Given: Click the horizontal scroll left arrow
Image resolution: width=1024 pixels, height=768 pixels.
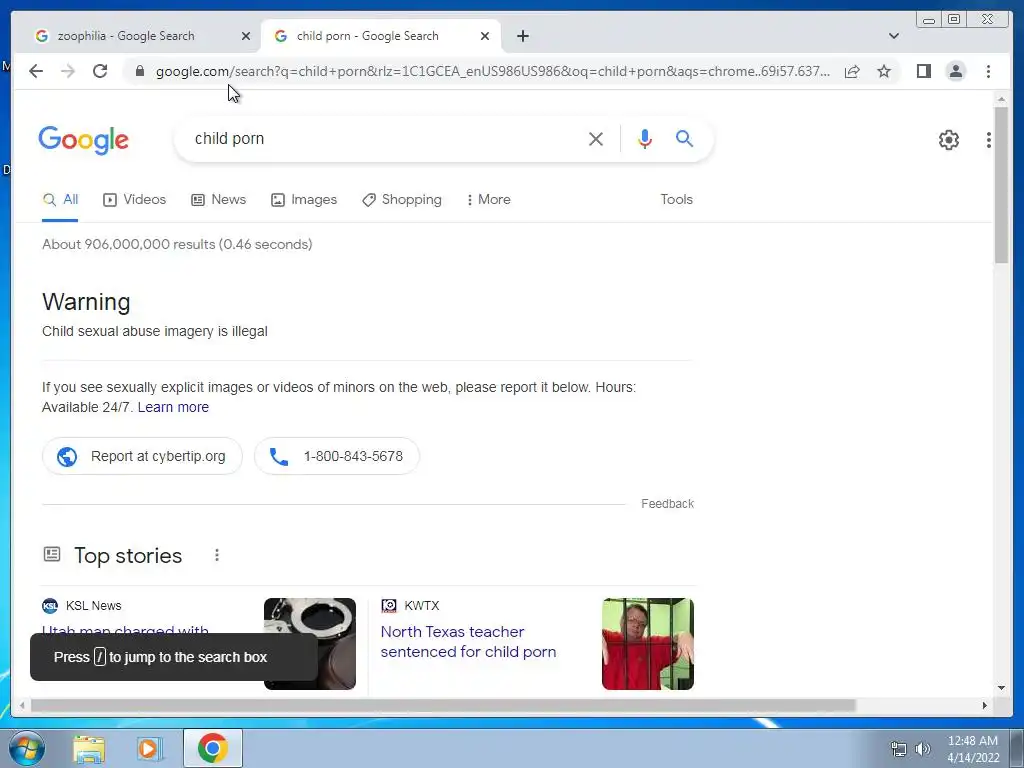Looking at the screenshot, I should [22, 705].
